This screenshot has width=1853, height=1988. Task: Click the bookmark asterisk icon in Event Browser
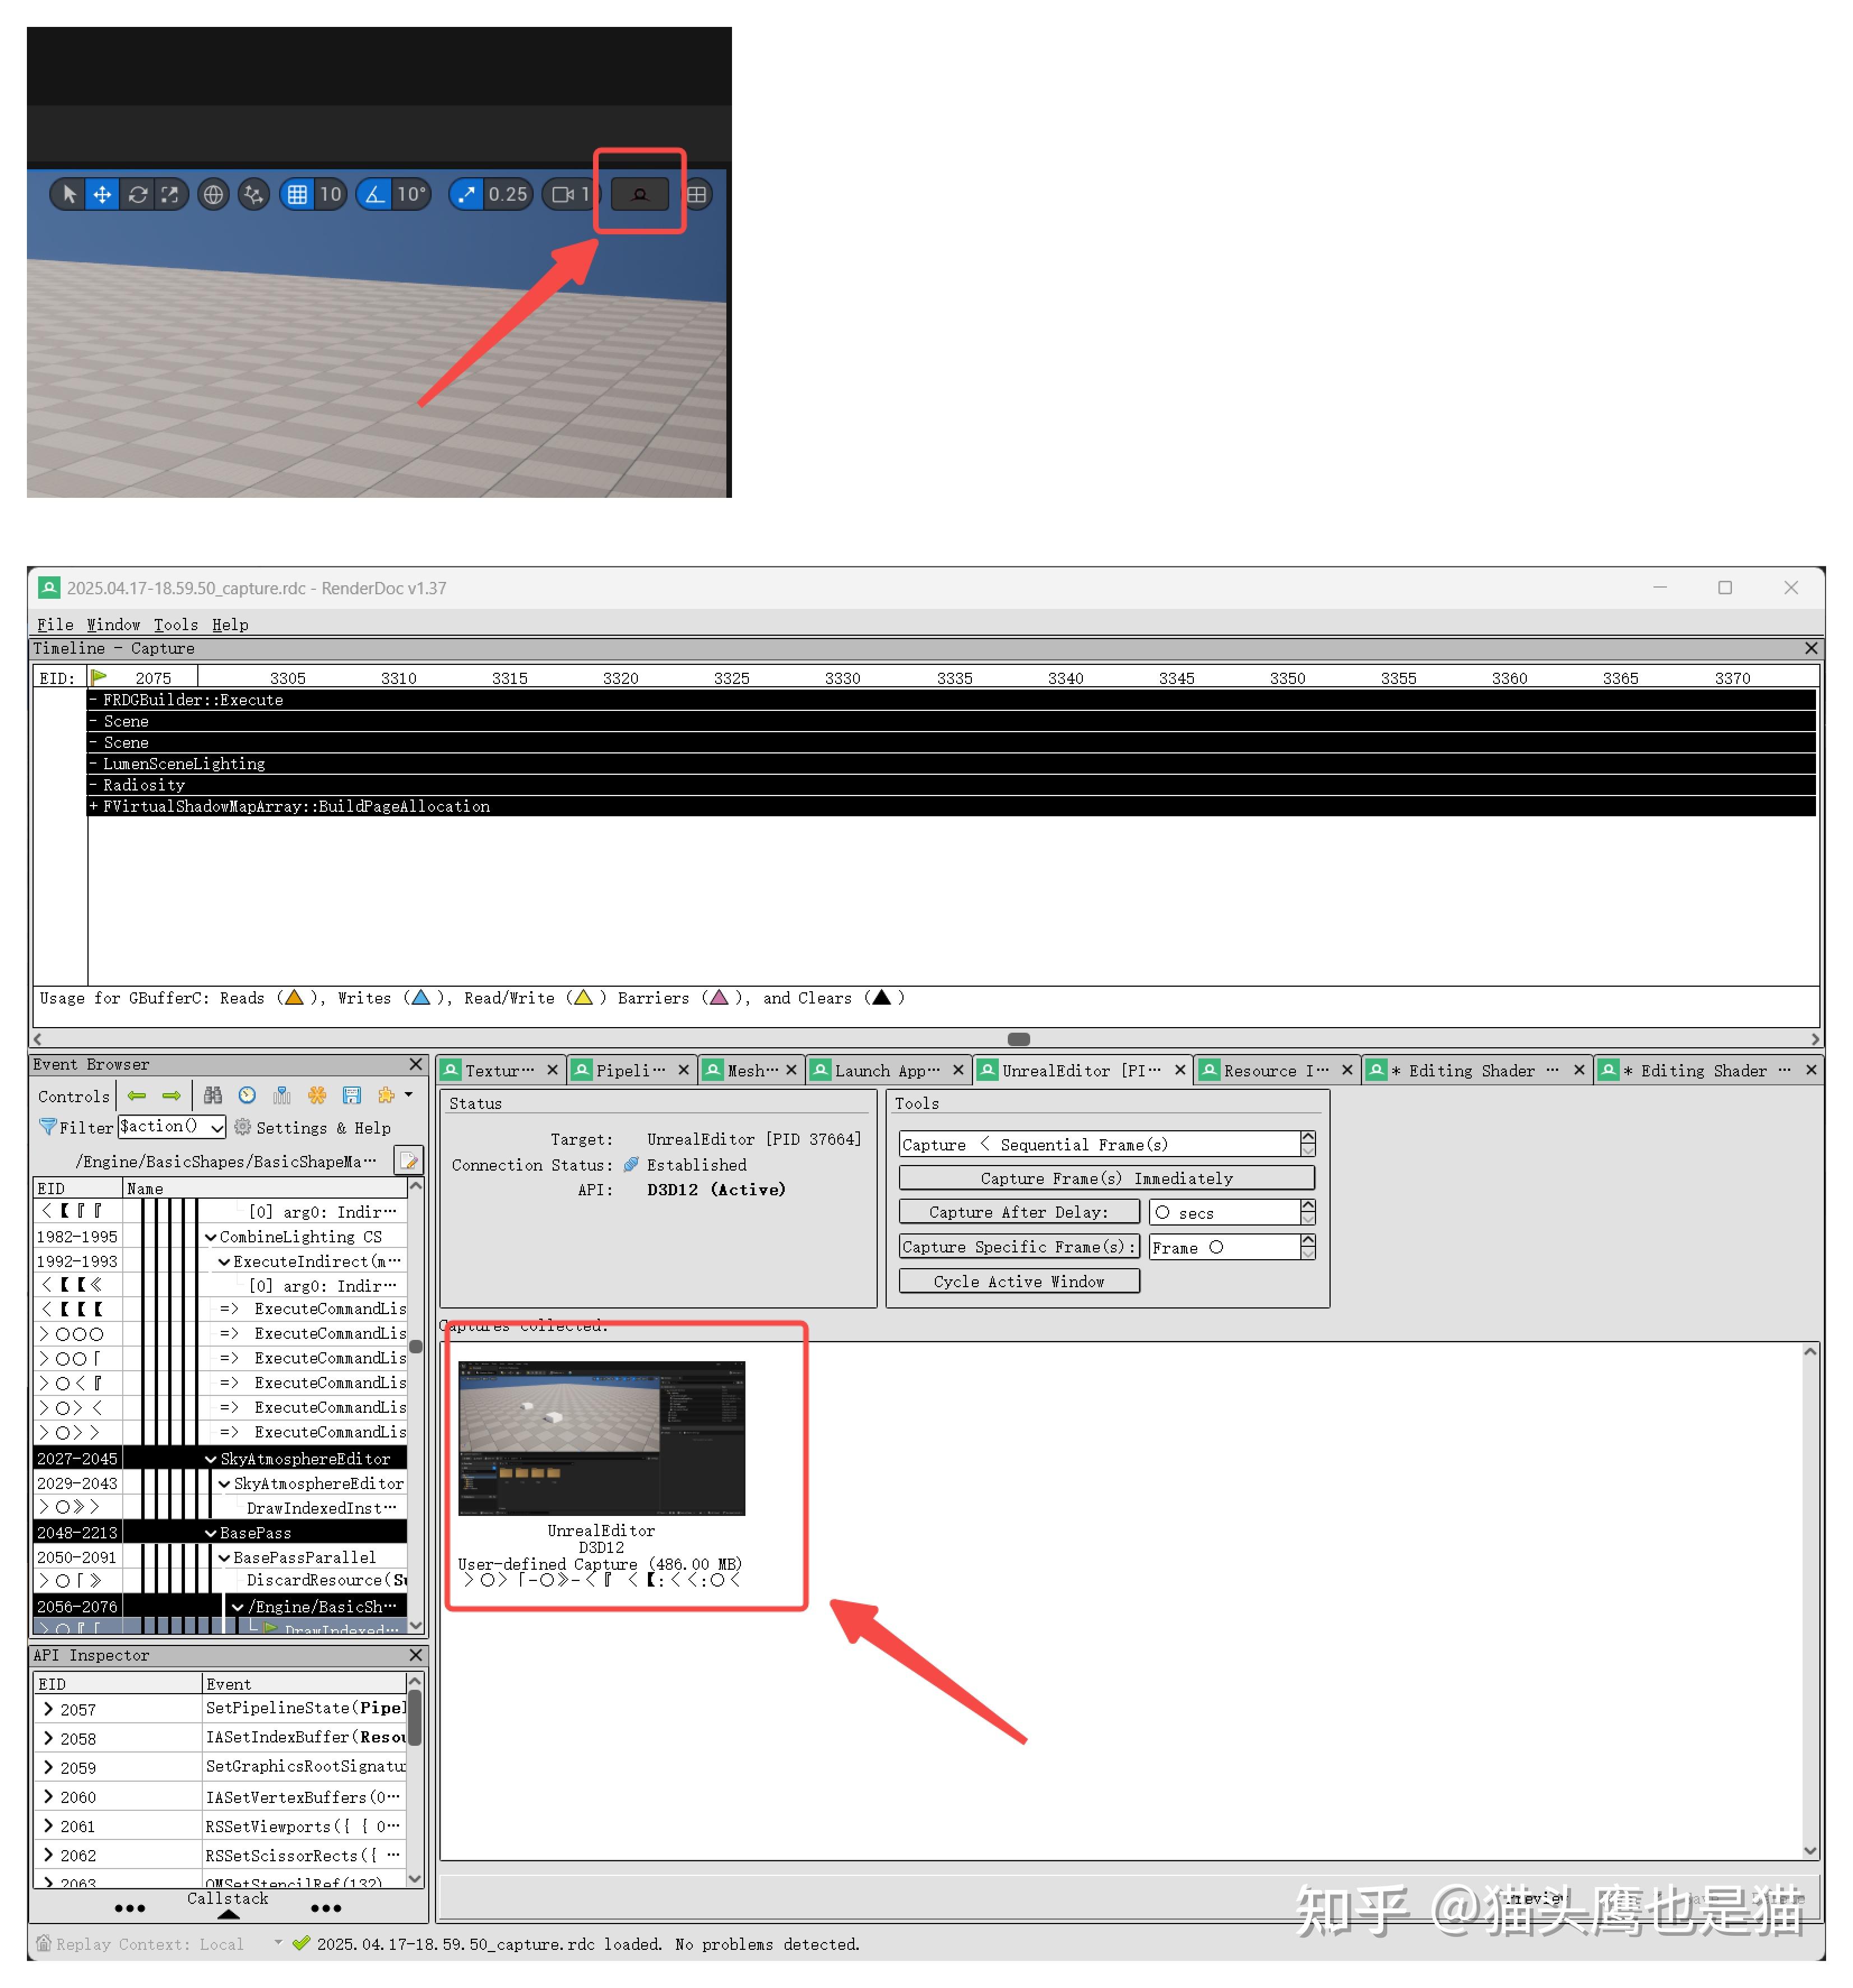point(317,1096)
